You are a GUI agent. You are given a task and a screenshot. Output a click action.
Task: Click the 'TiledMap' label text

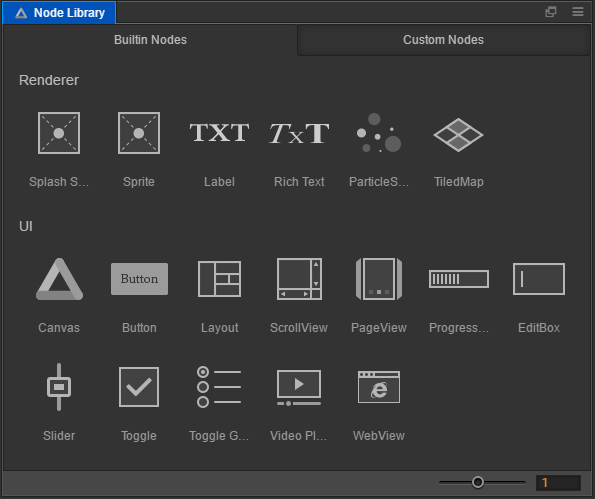459,182
